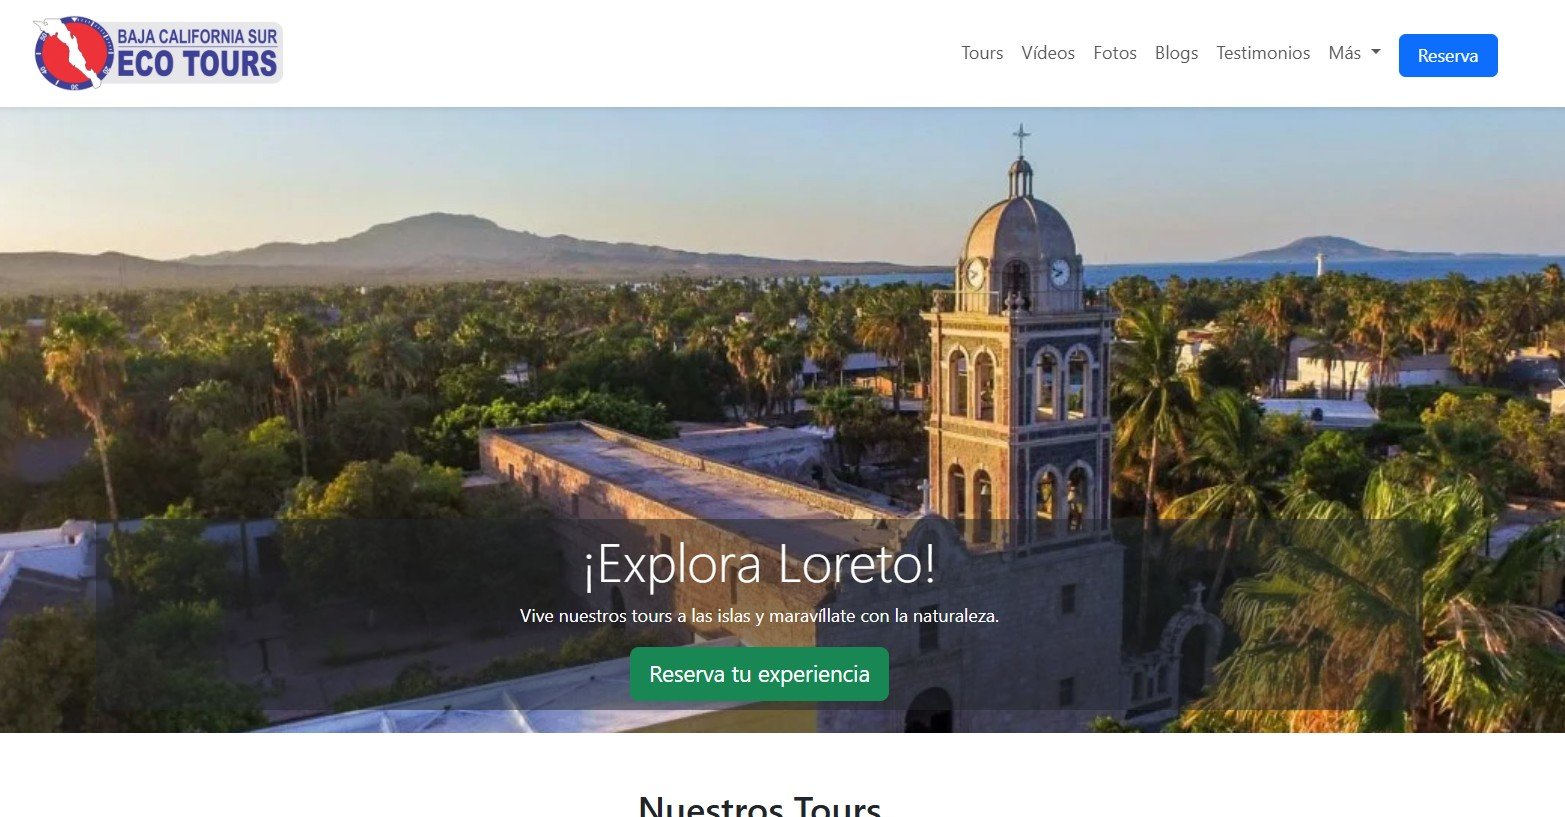Image resolution: width=1565 pixels, height=817 pixels.
Task: Click the "BAJA CALIFORNIA SUR" logo text
Action: click(197, 36)
